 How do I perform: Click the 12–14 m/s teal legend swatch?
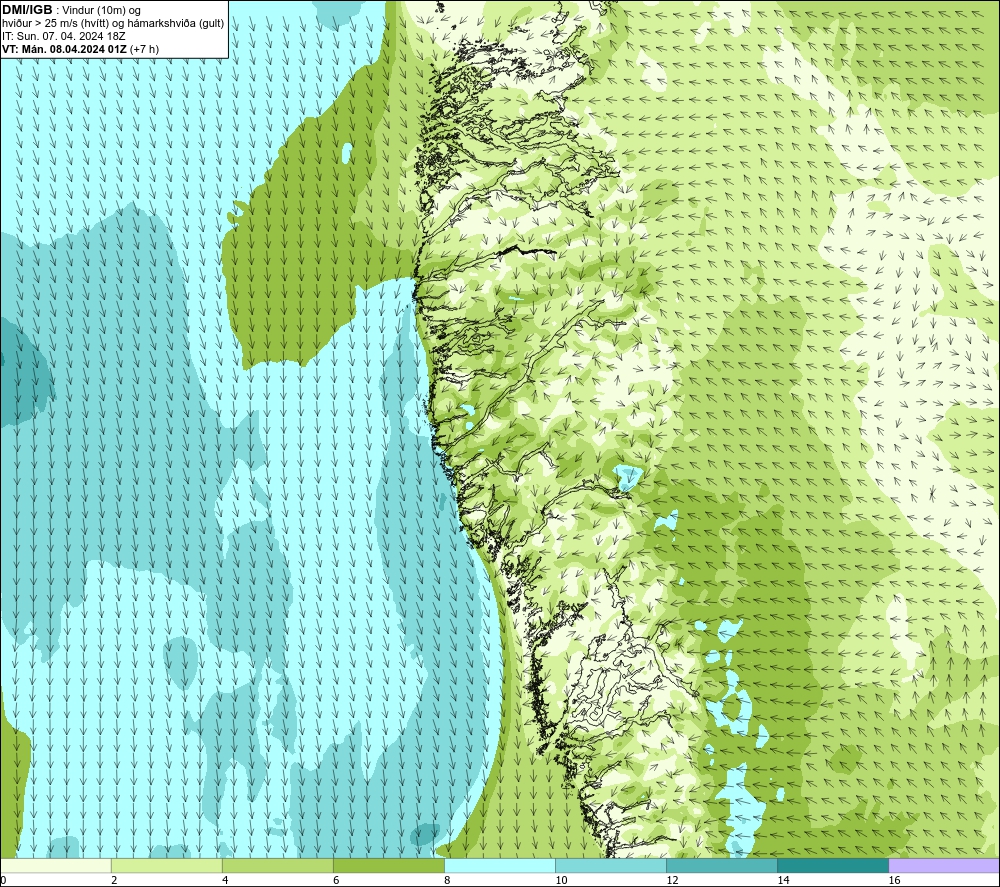(x=722, y=865)
